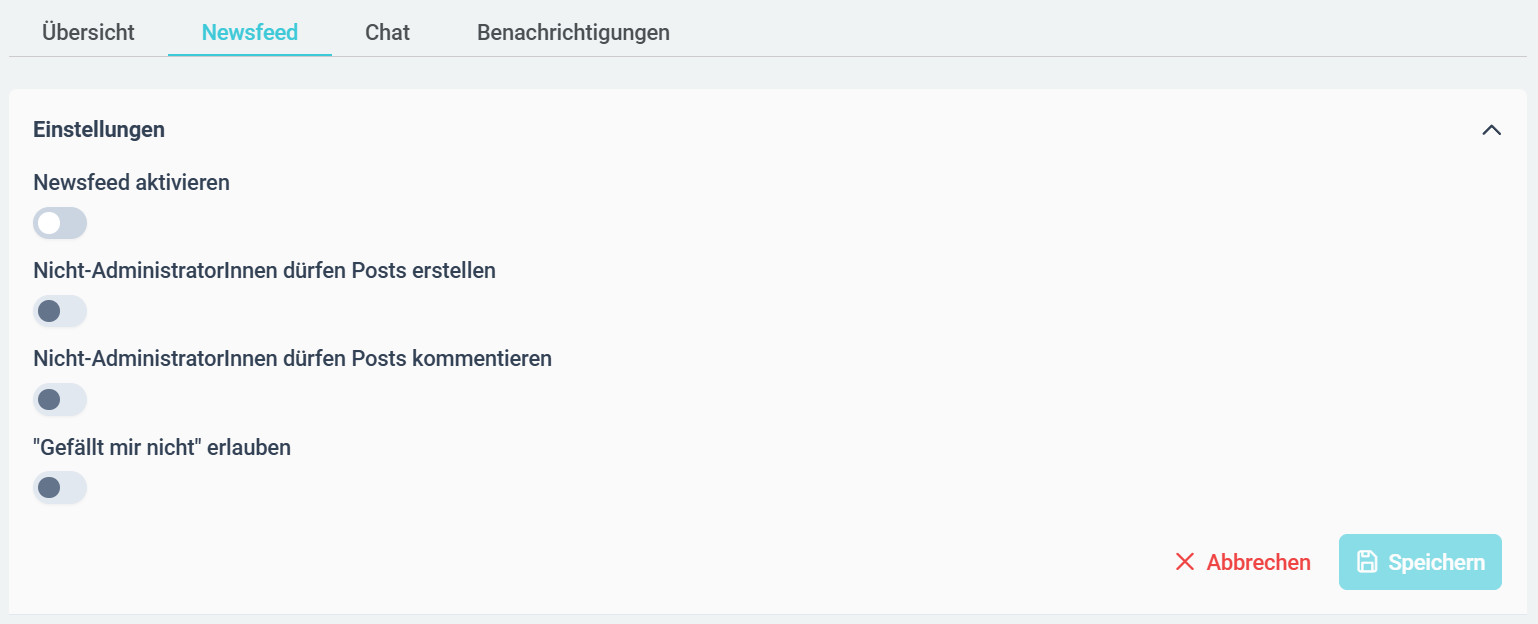Open the Übersicht tab

[88, 32]
